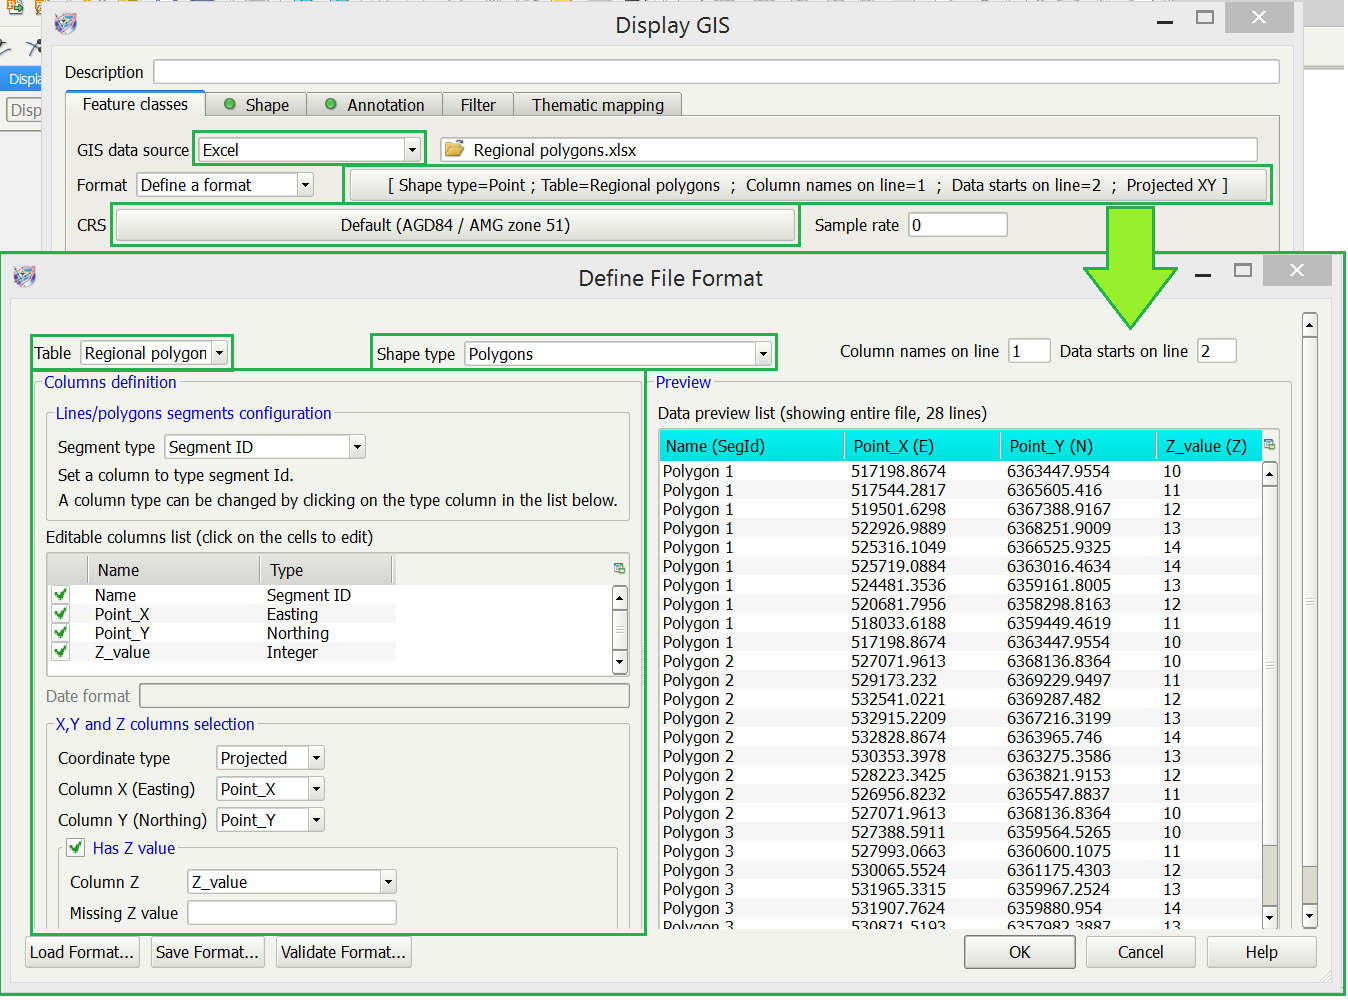The width and height of the screenshot is (1348, 1000).
Task: Click the Define File Format app icon
Action: [x=25, y=276]
